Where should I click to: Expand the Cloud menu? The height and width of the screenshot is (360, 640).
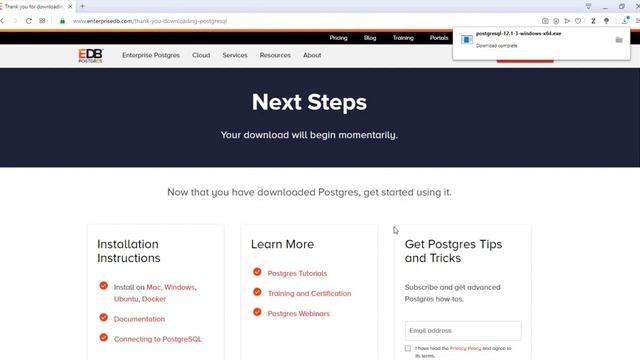(x=201, y=55)
